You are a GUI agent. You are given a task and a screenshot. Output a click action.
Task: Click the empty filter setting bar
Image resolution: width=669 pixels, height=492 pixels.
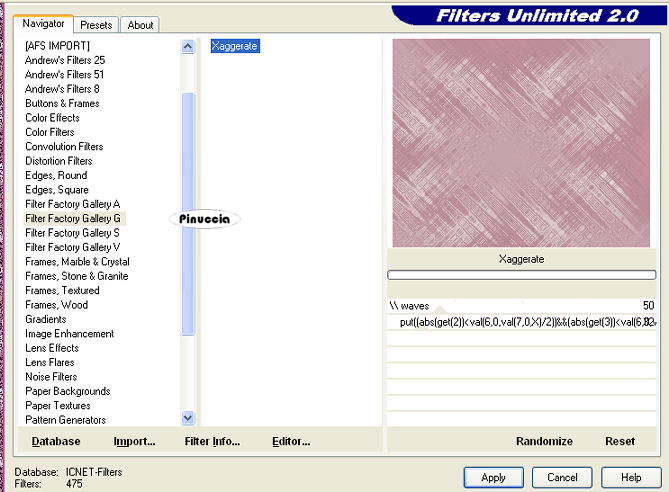521,275
